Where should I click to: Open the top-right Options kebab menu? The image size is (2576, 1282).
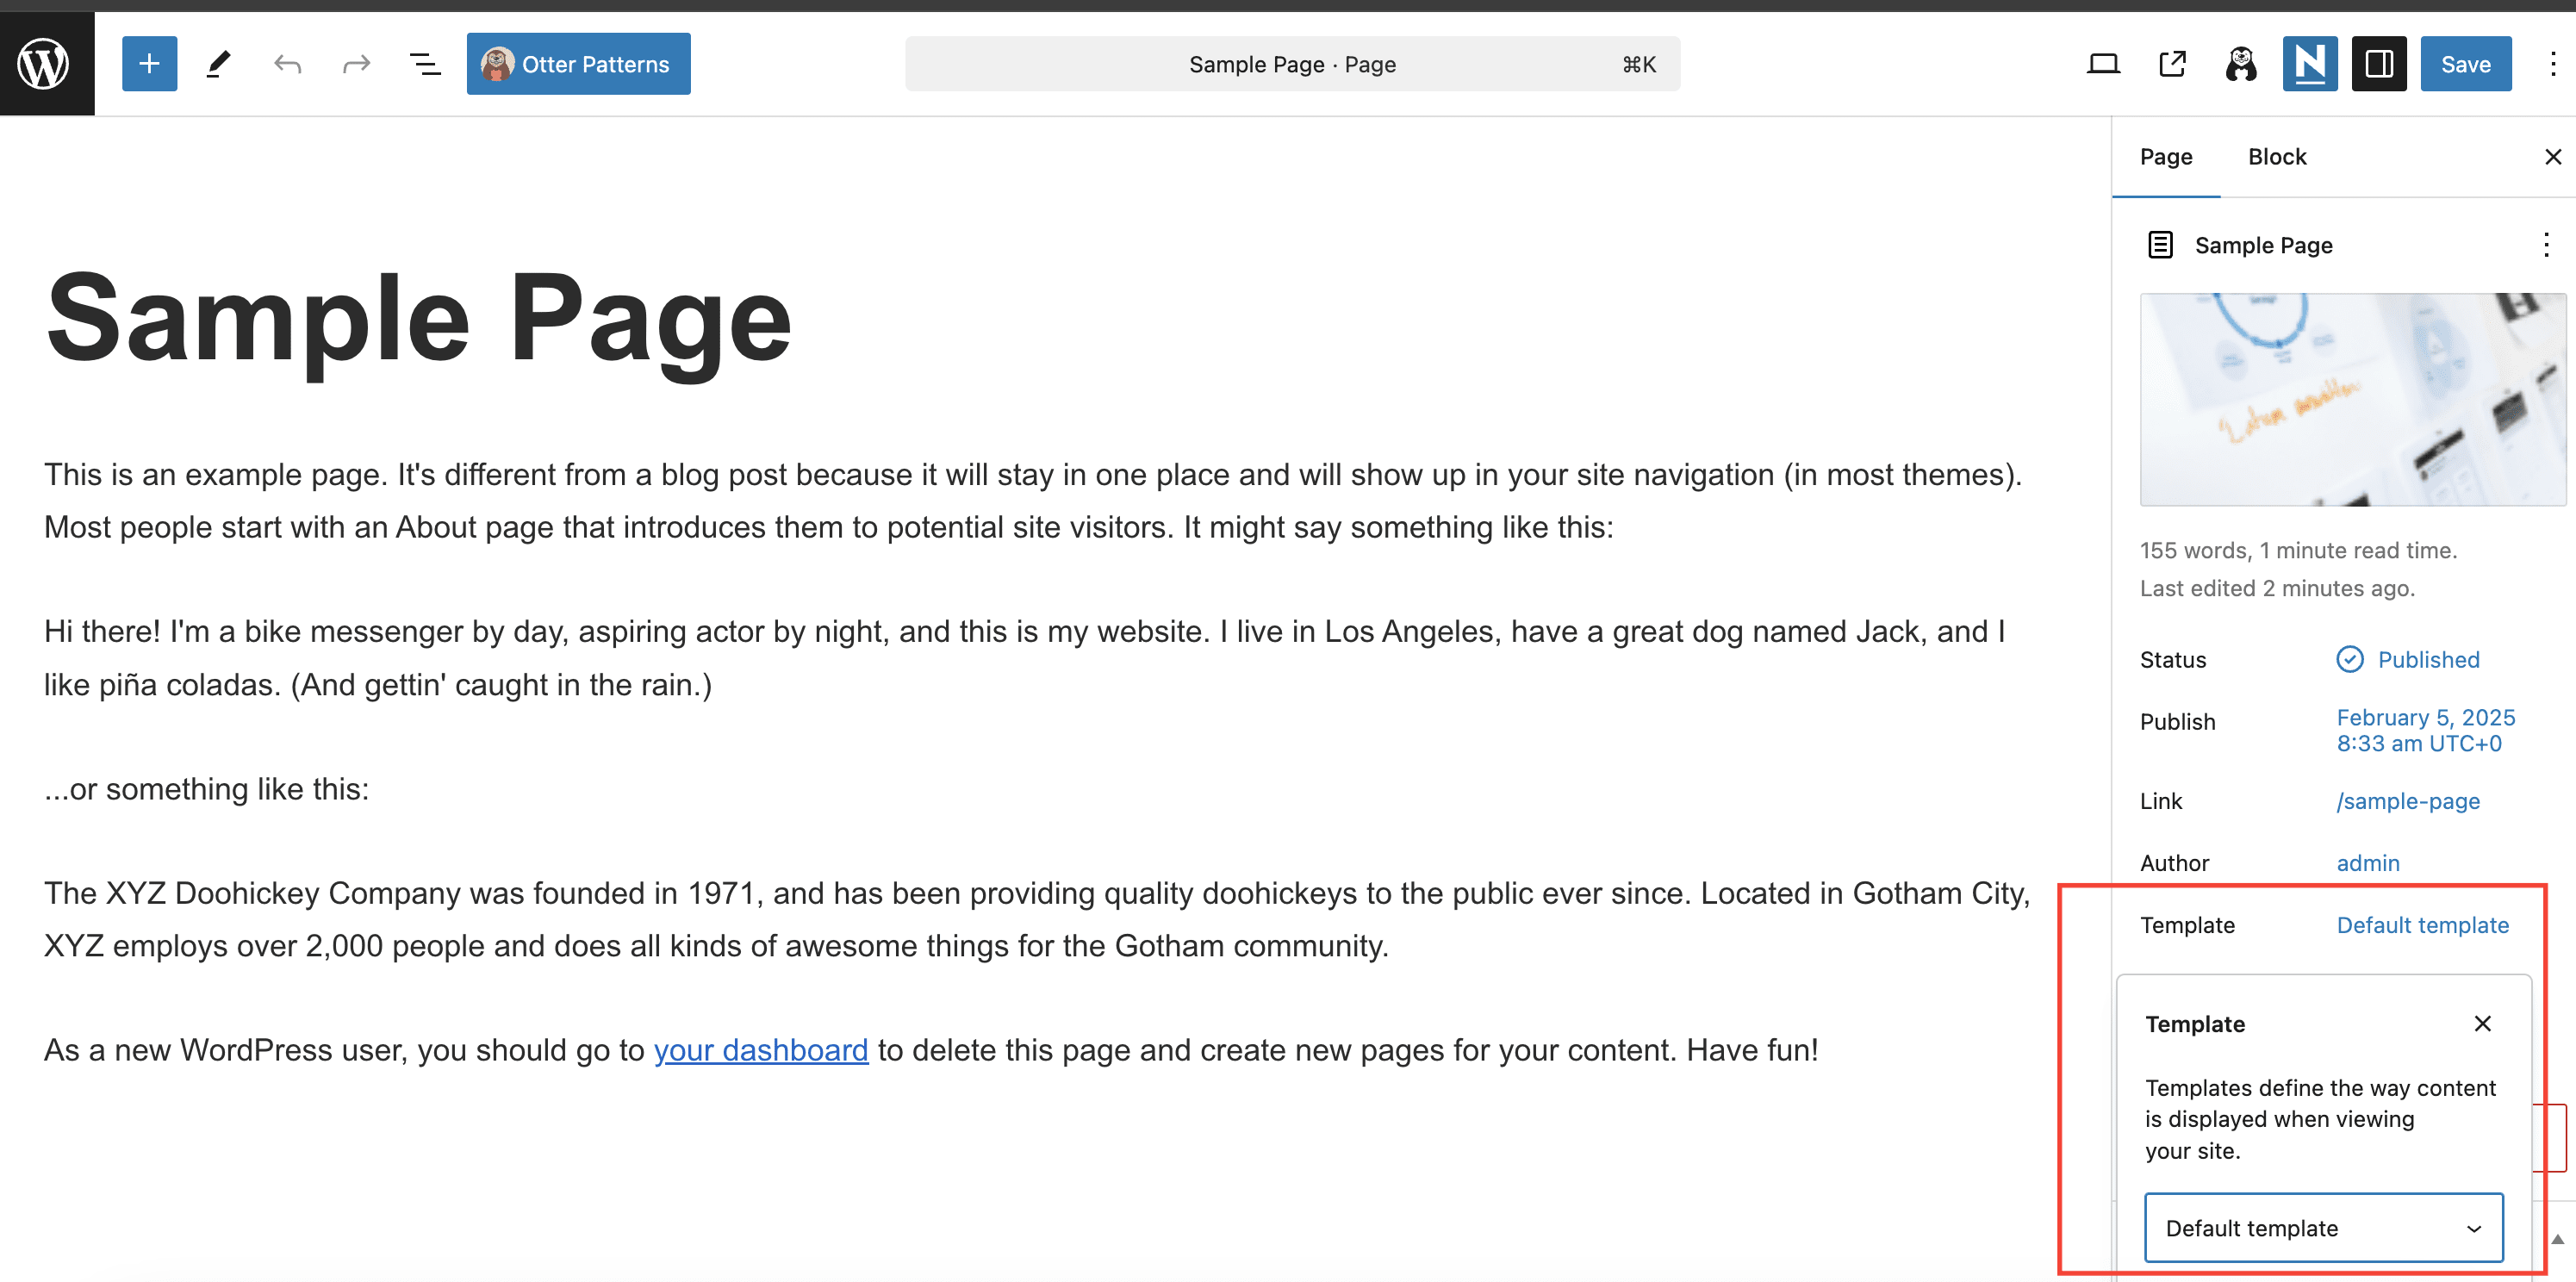[2552, 64]
